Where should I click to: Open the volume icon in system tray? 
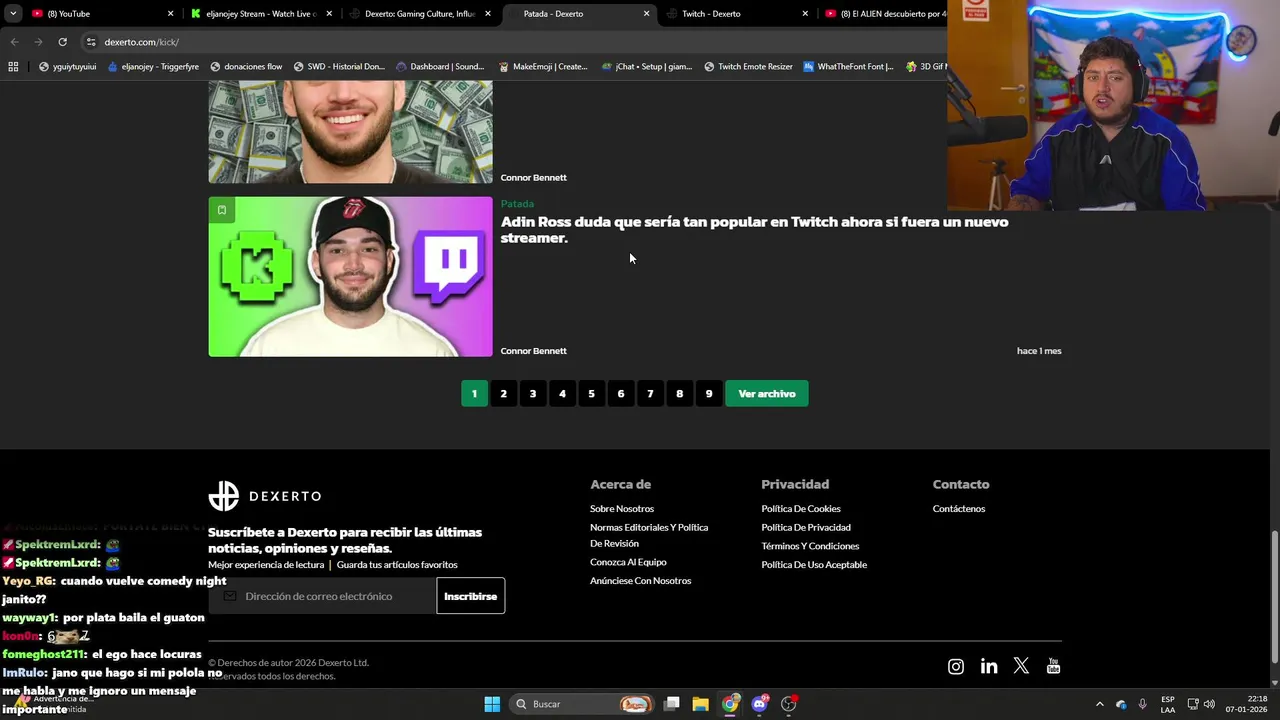click(x=1209, y=704)
